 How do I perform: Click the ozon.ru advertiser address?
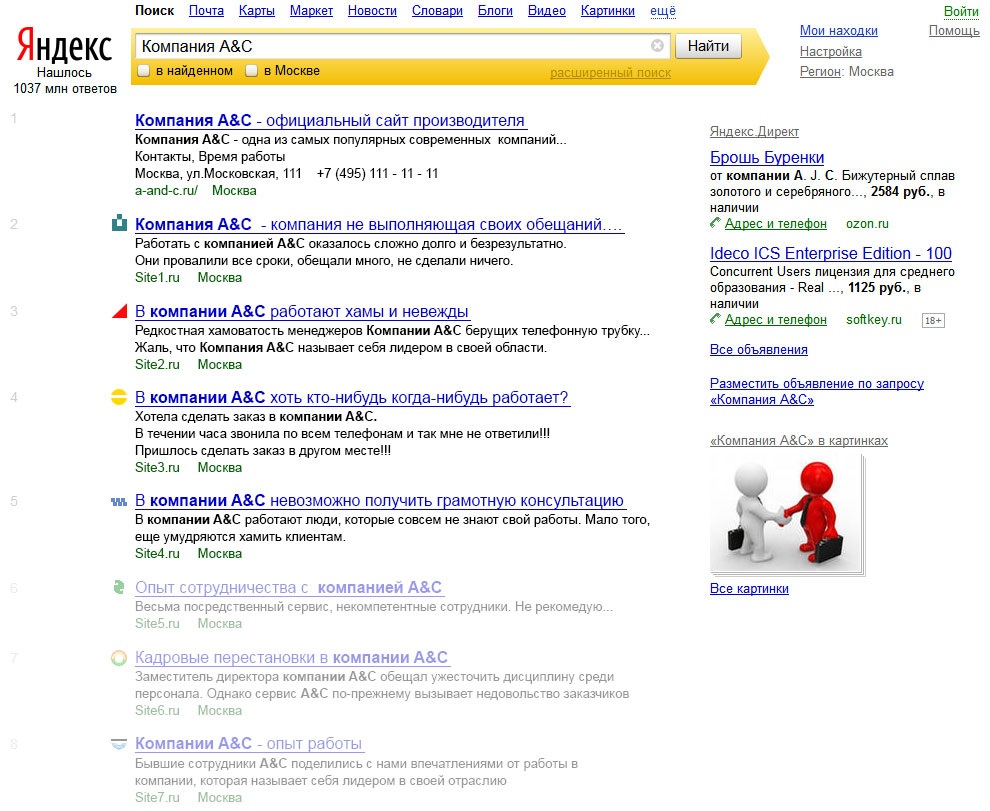[x=867, y=224]
